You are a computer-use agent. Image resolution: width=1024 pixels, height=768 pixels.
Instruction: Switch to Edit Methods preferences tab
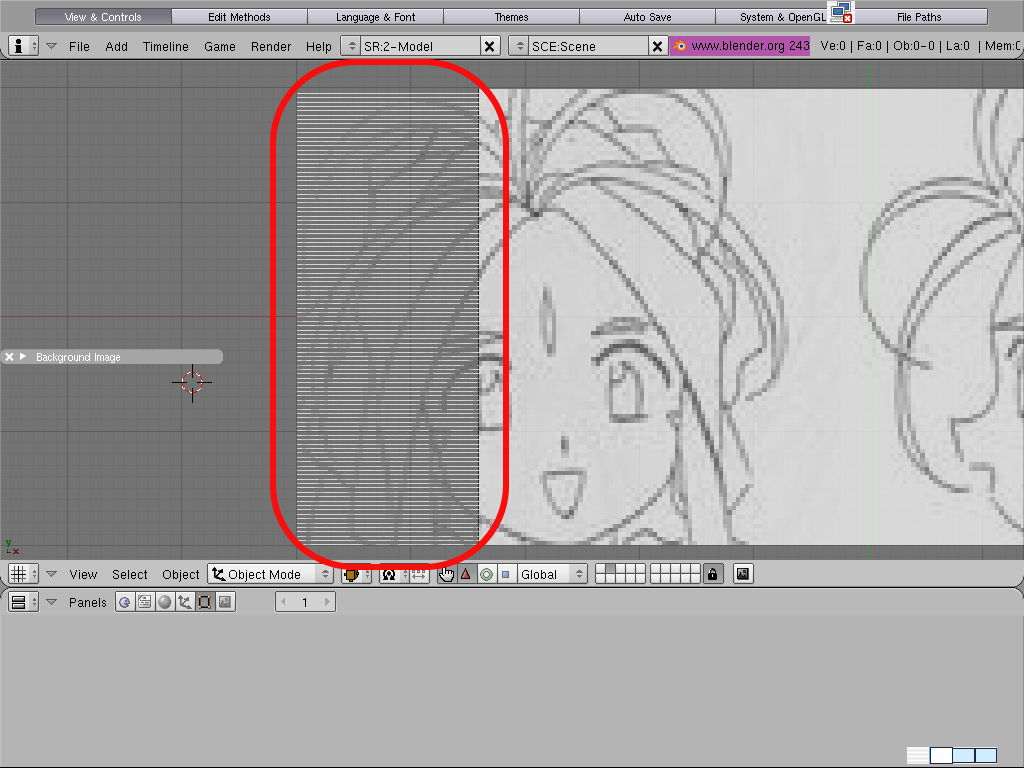click(x=239, y=16)
